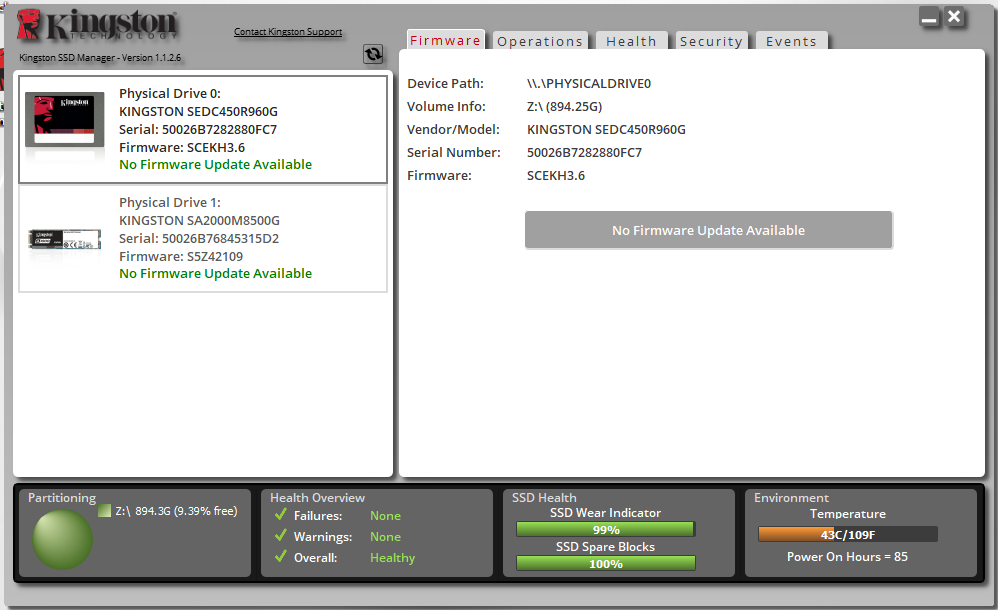Image resolution: width=998 pixels, height=610 pixels.
Task: Click the SSD Spare Blocks 100% bar
Action: point(605,564)
